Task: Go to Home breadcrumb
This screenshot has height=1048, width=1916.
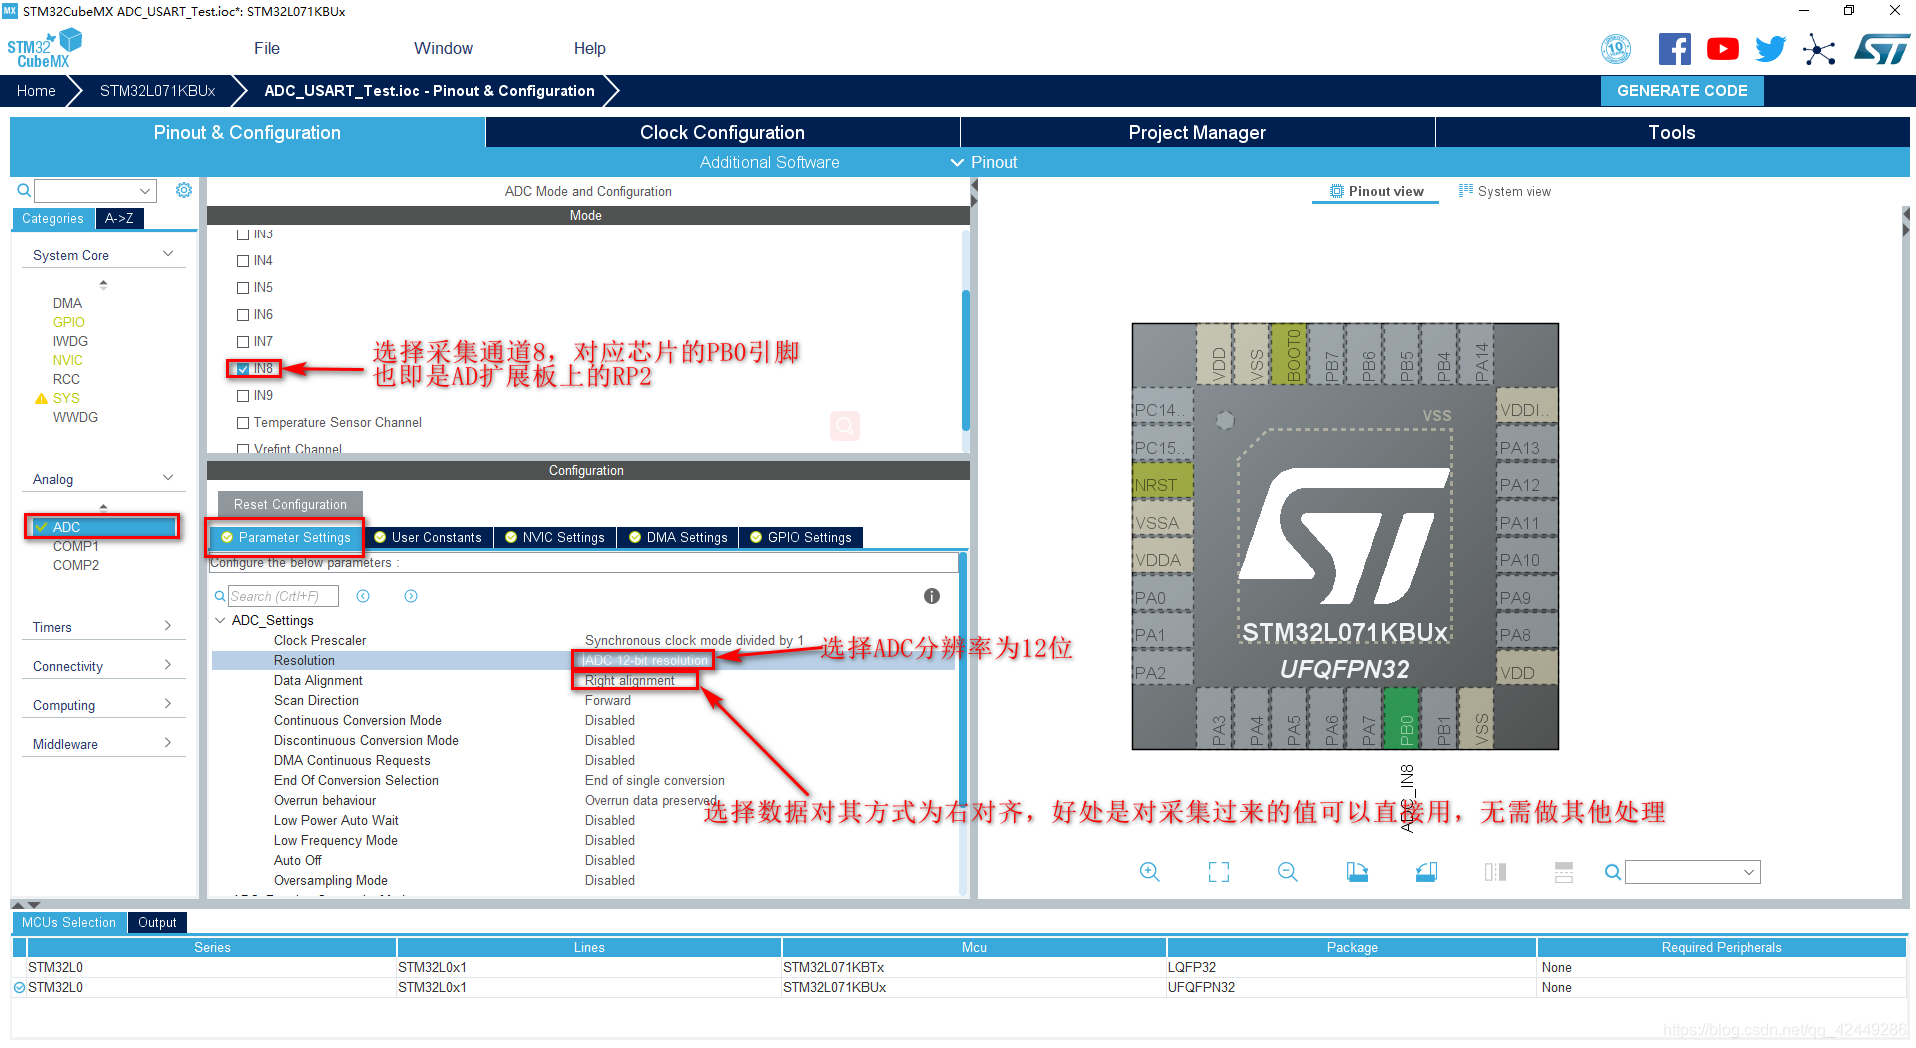Action: coord(36,90)
